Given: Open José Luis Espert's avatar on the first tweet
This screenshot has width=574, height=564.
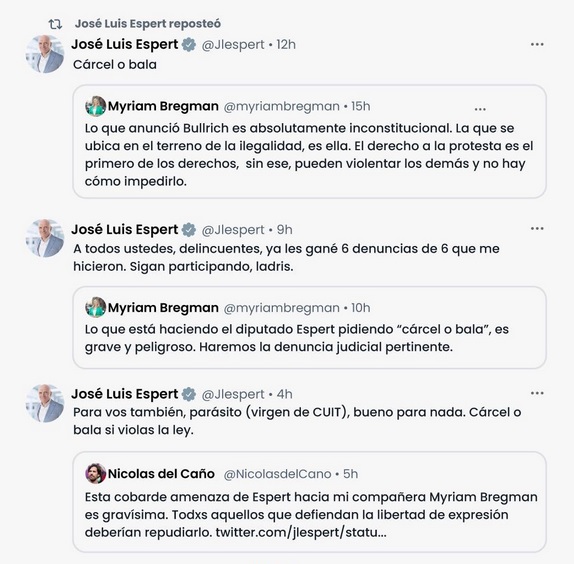Looking at the screenshot, I should point(45,54).
